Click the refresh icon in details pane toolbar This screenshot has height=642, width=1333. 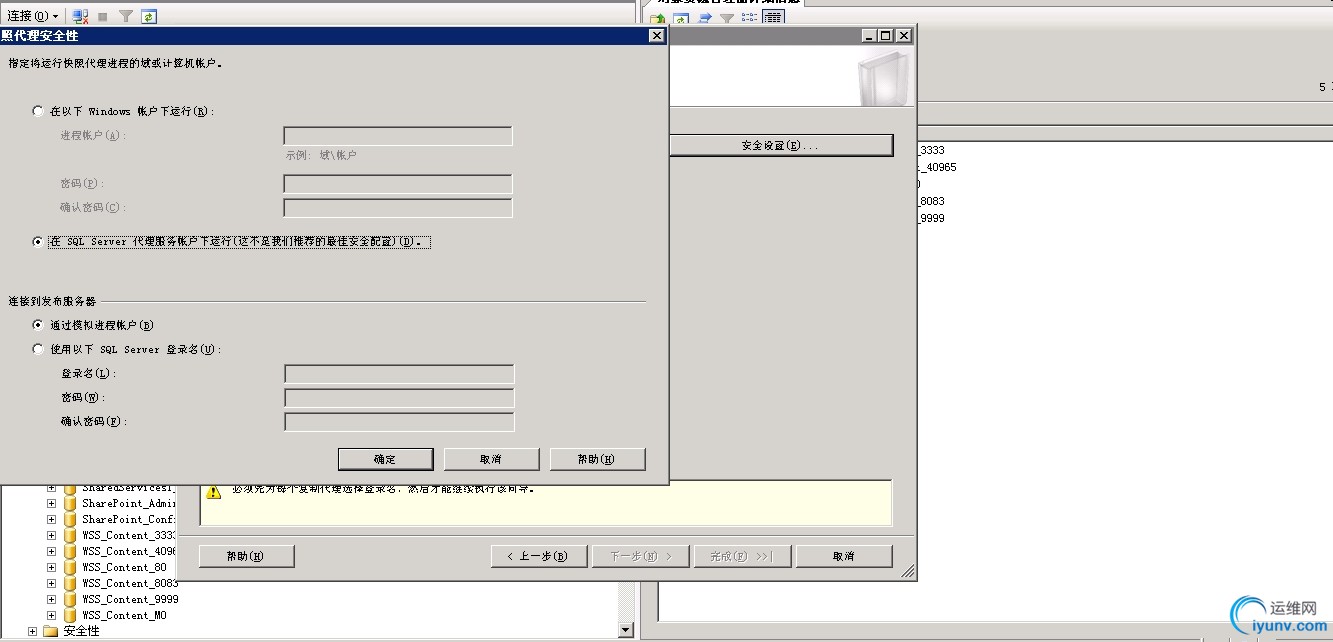681,19
